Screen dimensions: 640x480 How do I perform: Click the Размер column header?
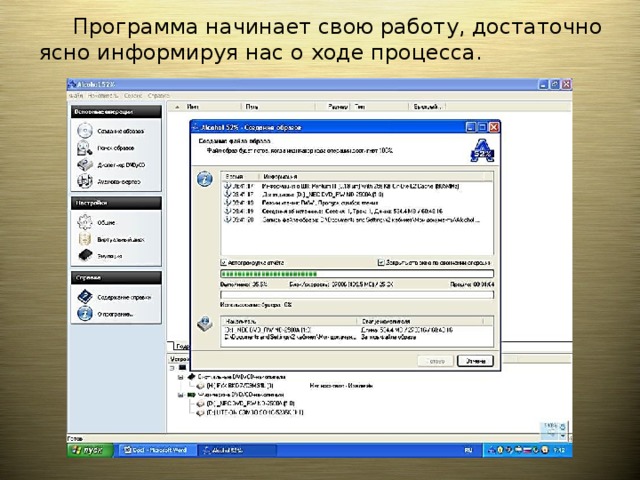point(333,107)
